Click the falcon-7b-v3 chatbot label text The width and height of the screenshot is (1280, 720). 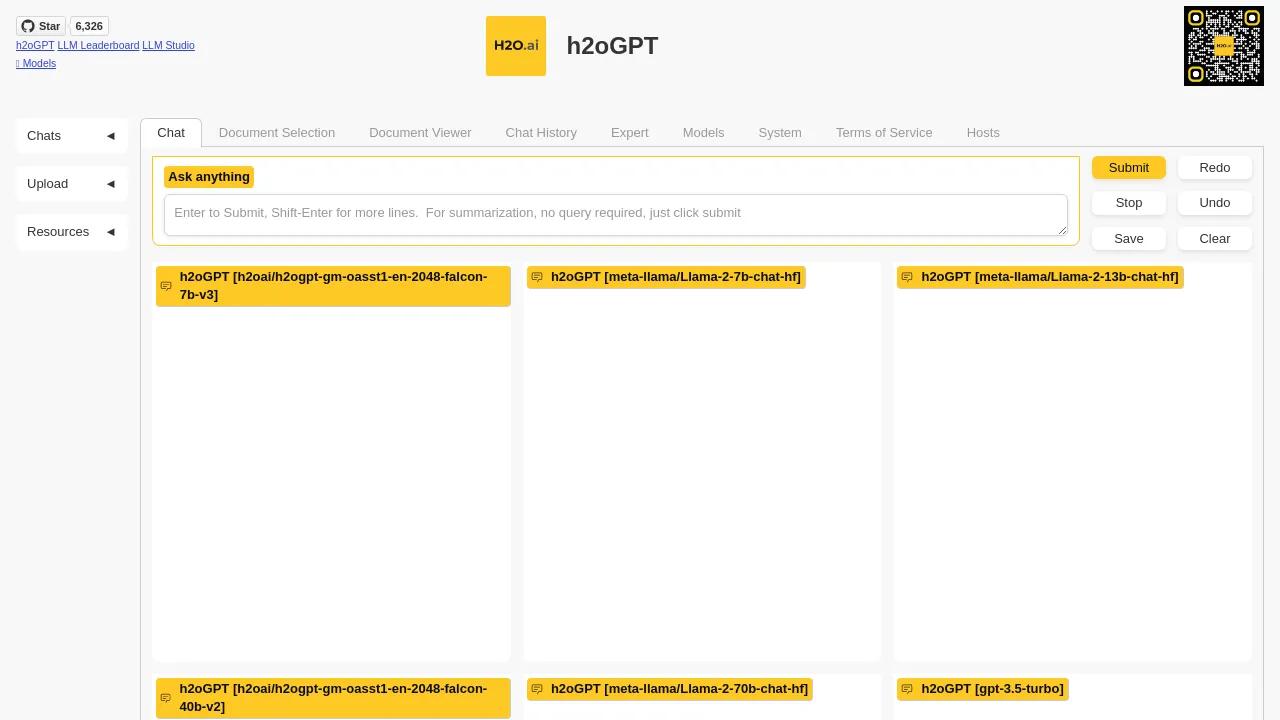(333, 286)
